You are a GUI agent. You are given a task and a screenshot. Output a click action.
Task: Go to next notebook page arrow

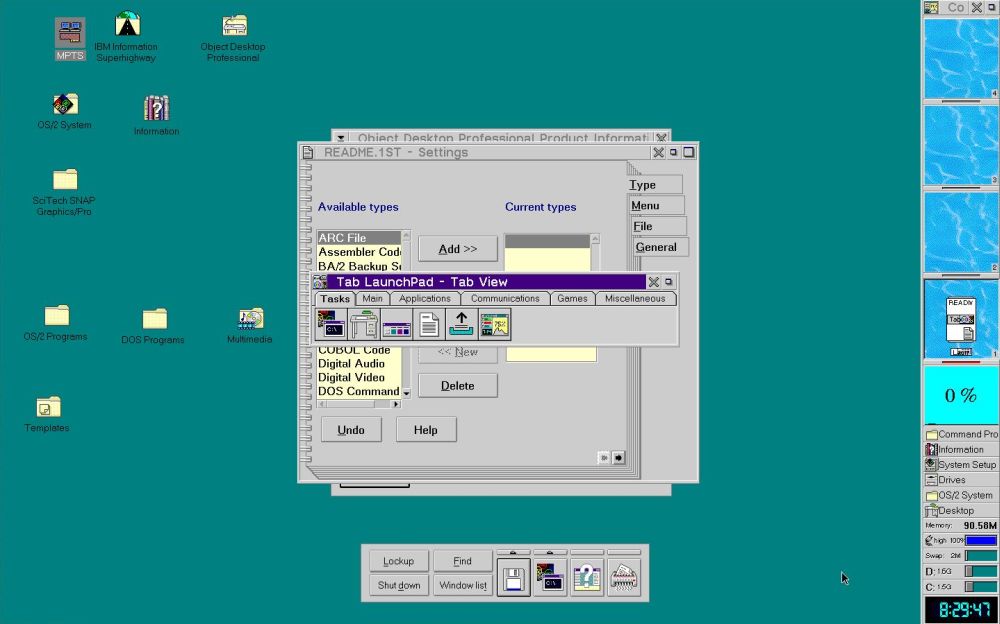point(619,457)
